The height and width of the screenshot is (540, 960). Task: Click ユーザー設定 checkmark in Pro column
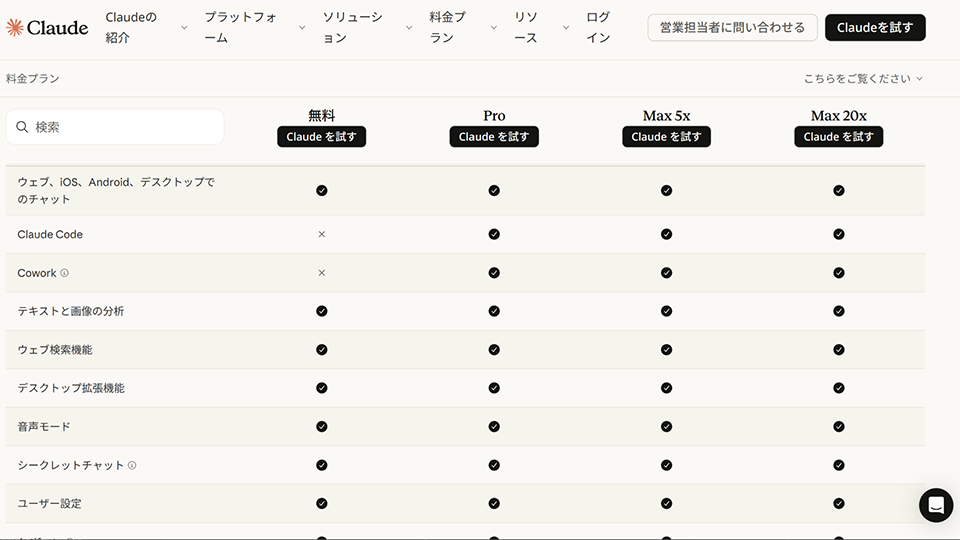[494, 503]
